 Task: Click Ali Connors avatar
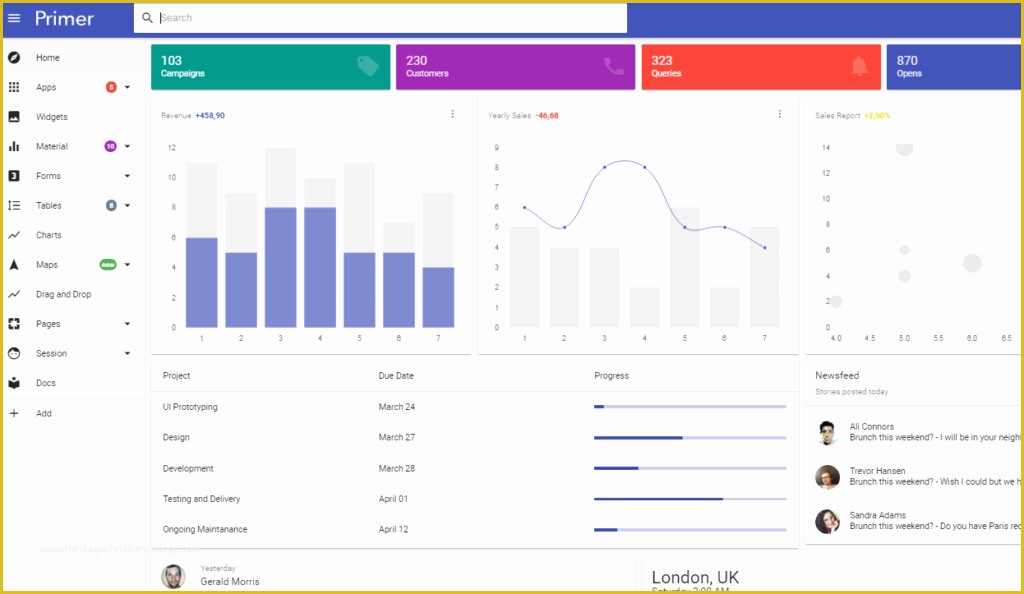827,432
